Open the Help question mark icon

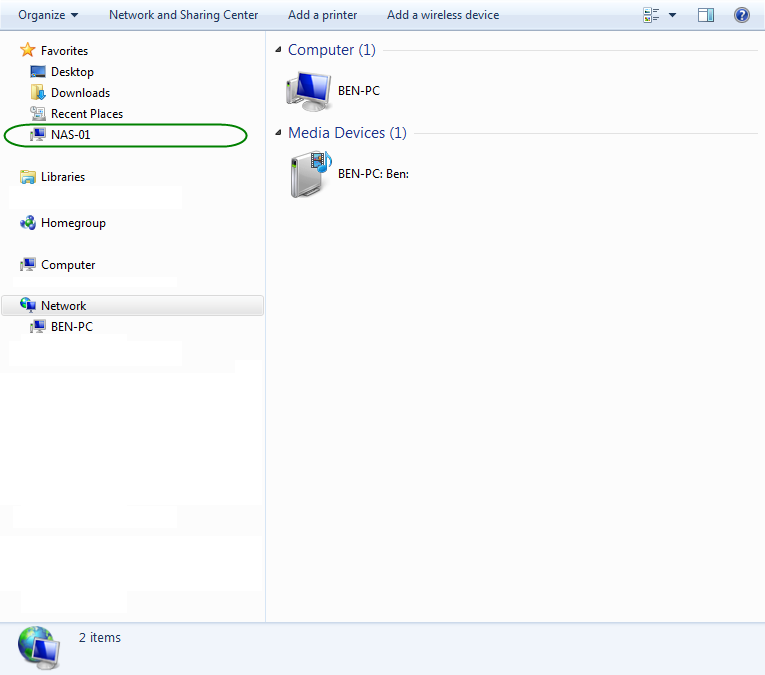click(x=742, y=15)
